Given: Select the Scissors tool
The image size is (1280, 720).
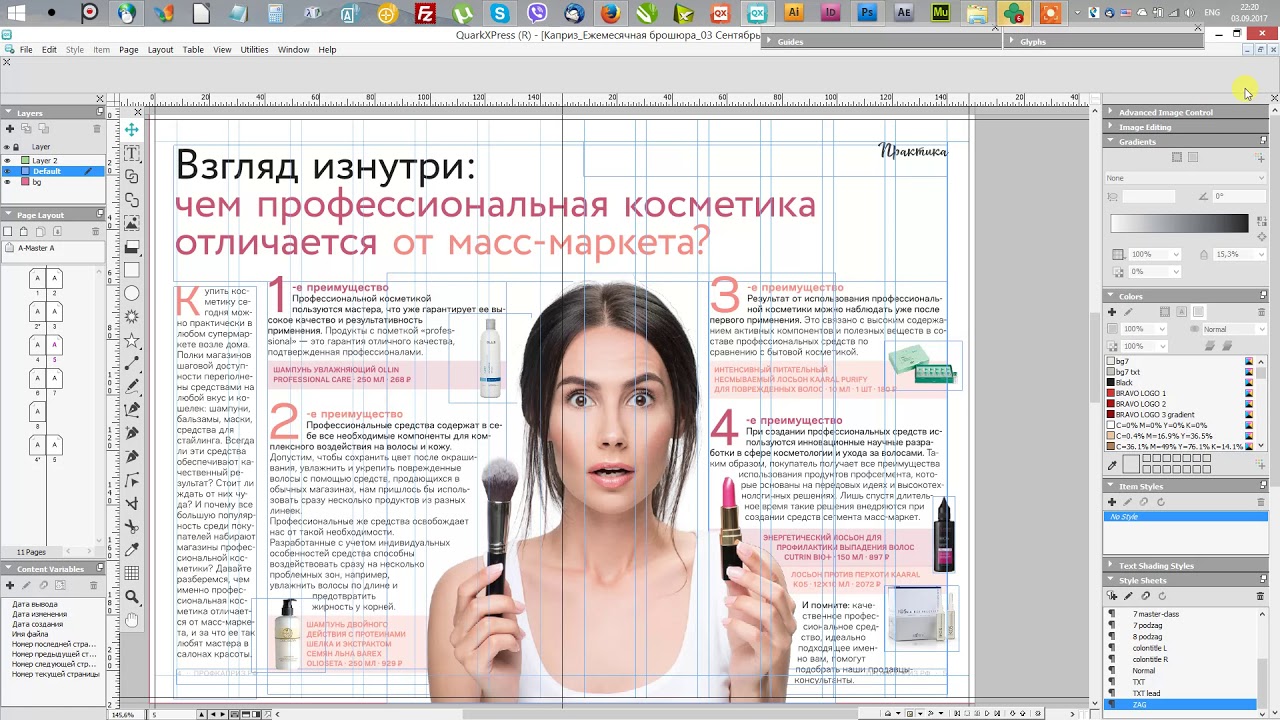Looking at the screenshot, I should (x=132, y=526).
